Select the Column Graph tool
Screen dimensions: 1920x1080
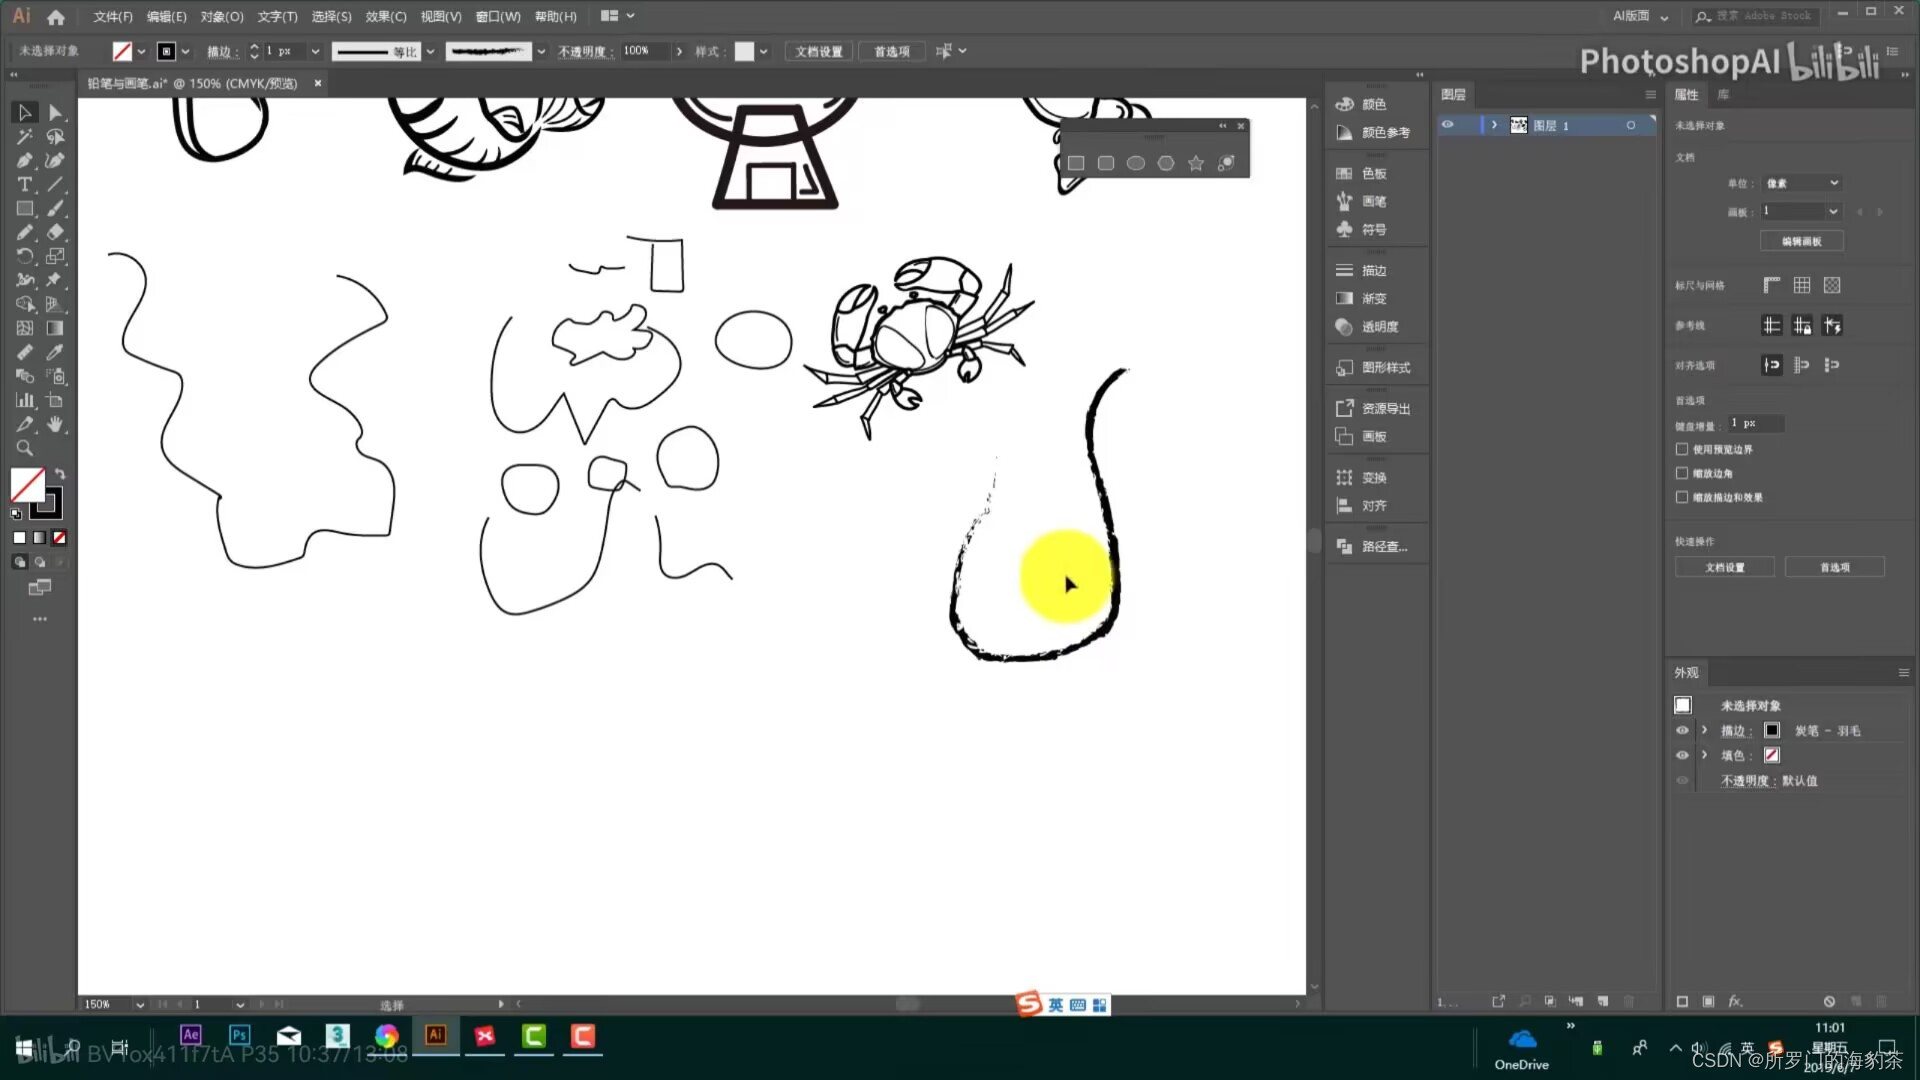[25, 401]
